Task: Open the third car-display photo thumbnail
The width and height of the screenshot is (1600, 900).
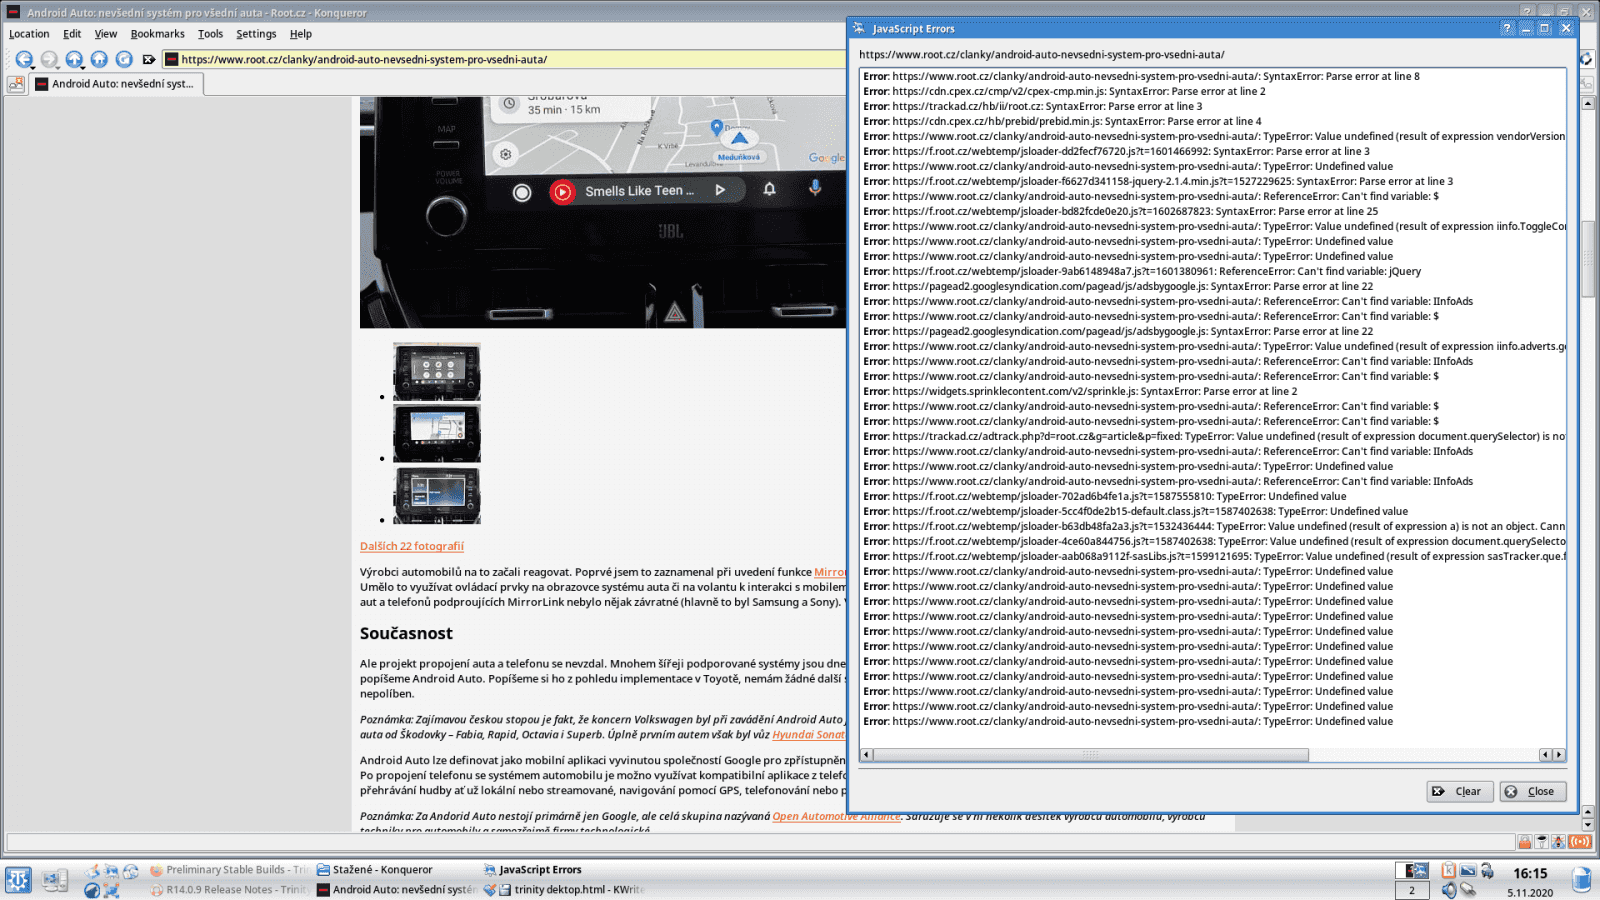Action: coord(437,495)
